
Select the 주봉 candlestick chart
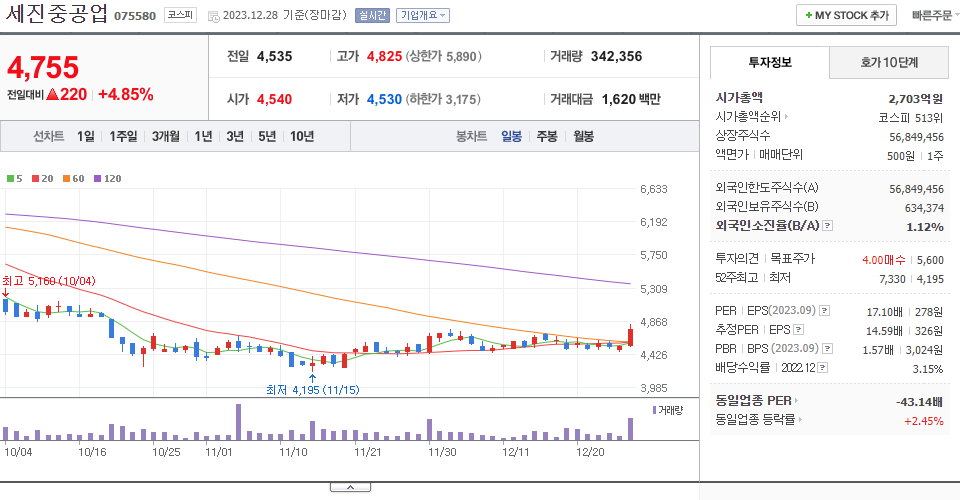pyautogui.click(x=547, y=136)
